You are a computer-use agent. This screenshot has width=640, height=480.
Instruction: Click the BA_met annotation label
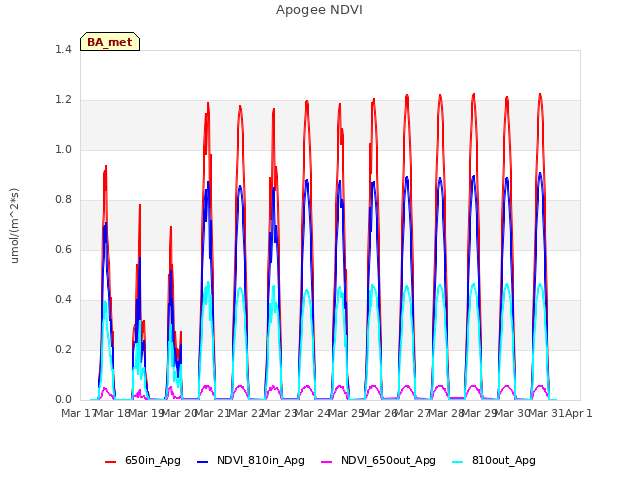(110, 42)
